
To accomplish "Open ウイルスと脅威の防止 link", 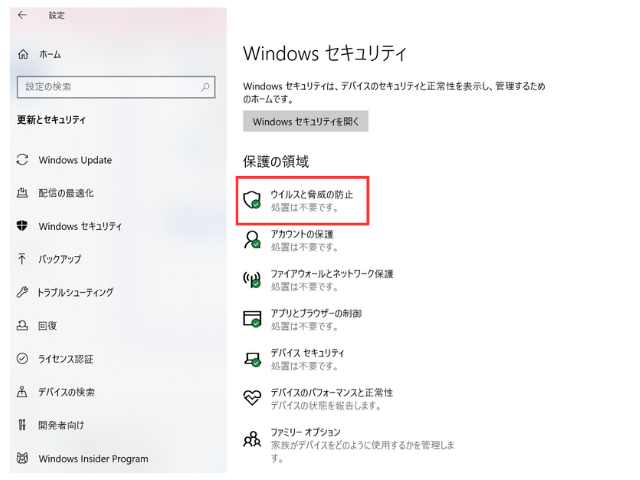I will (312, 195).
